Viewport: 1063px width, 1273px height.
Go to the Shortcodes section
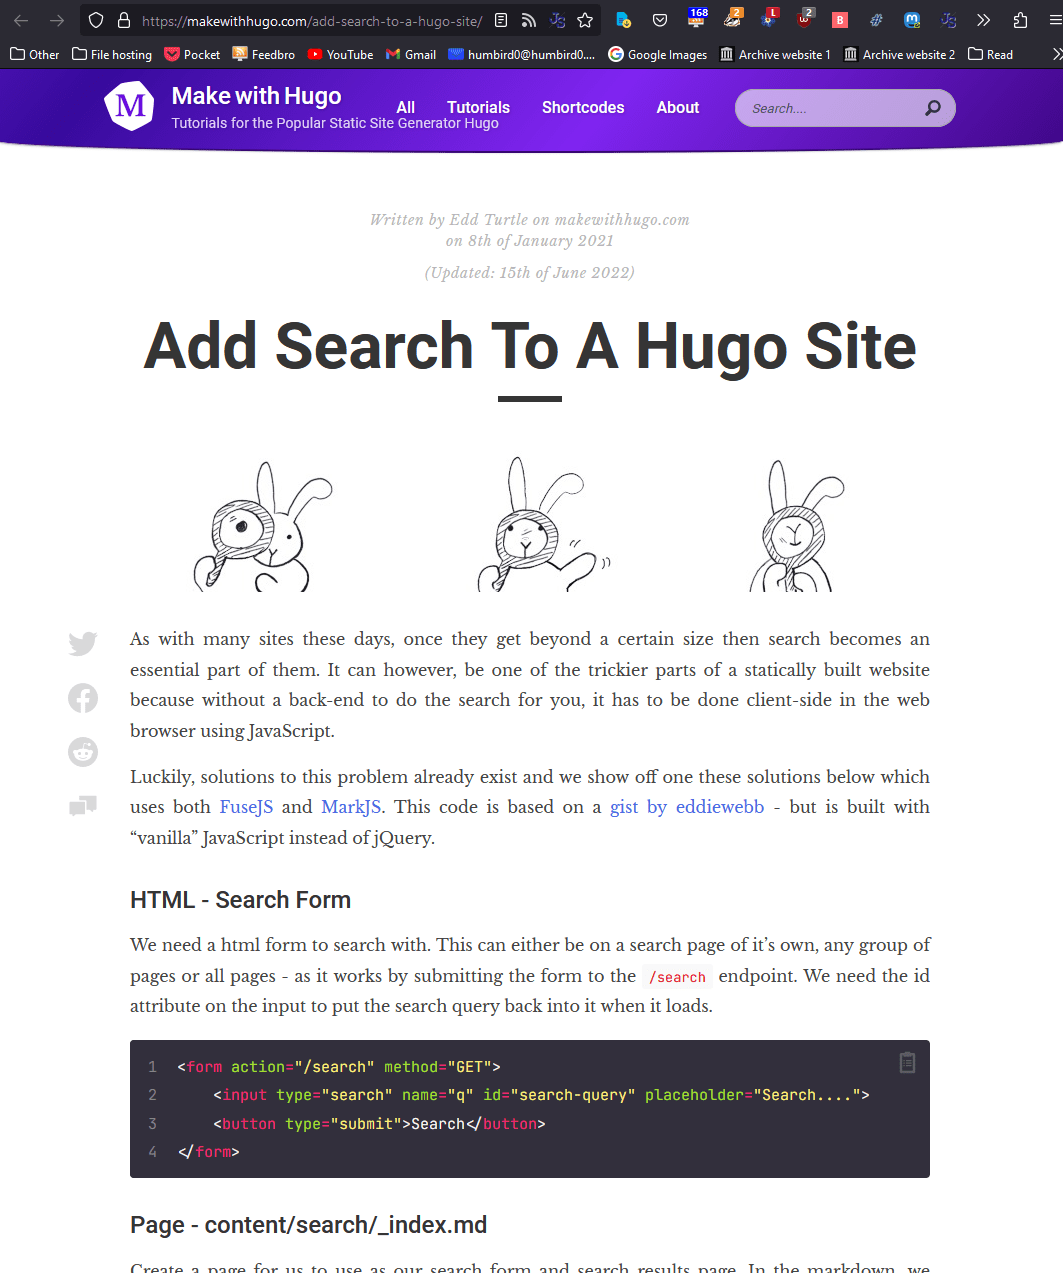[583, 108]
